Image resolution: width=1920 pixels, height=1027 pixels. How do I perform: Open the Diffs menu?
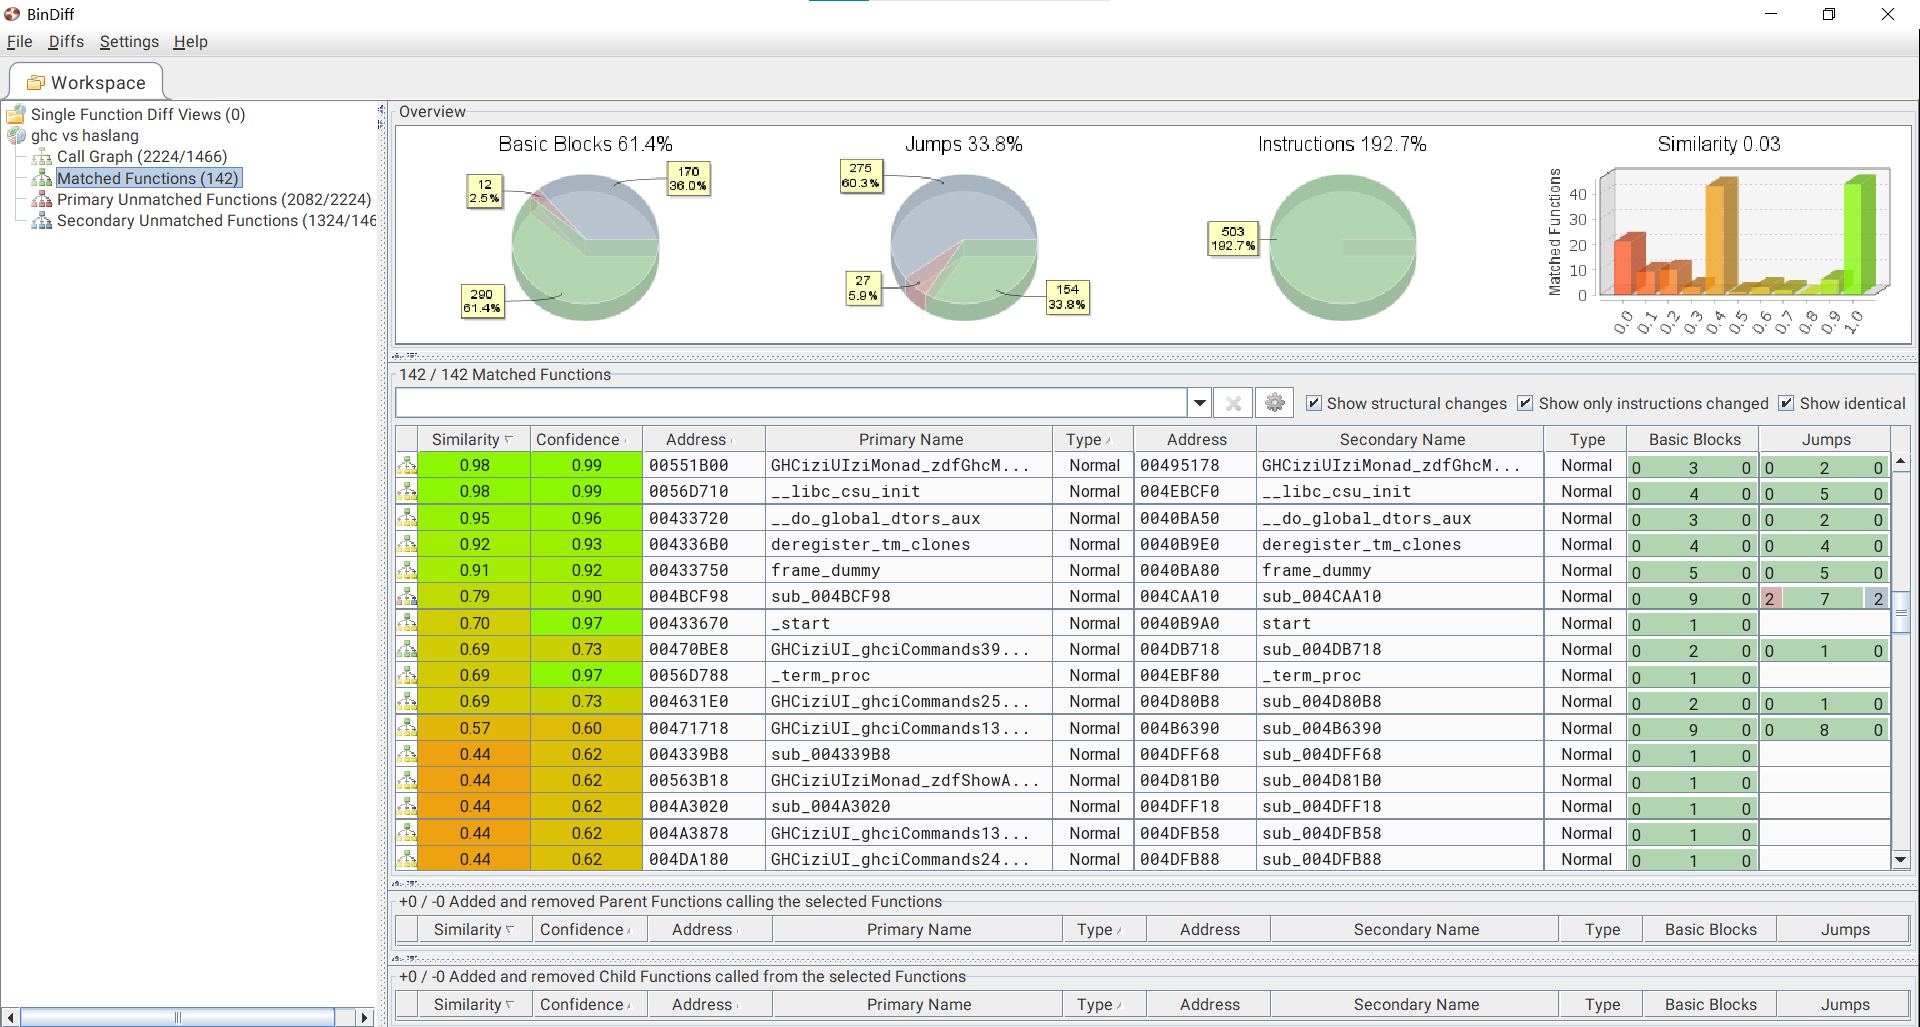tap(66, 41)
